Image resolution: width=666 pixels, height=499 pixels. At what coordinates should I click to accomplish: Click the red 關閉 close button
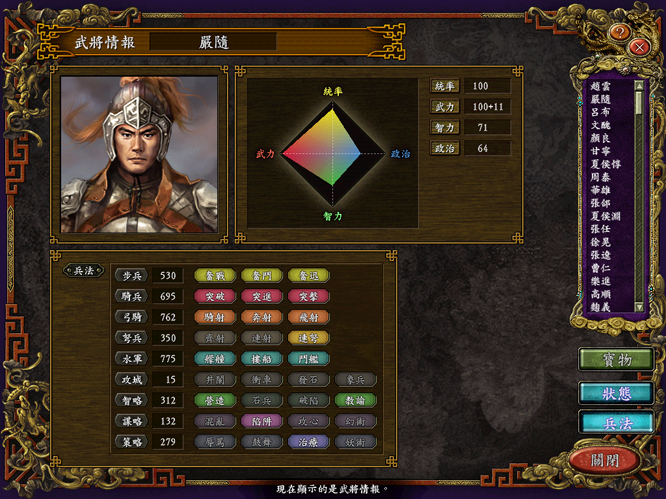[604, 460]
